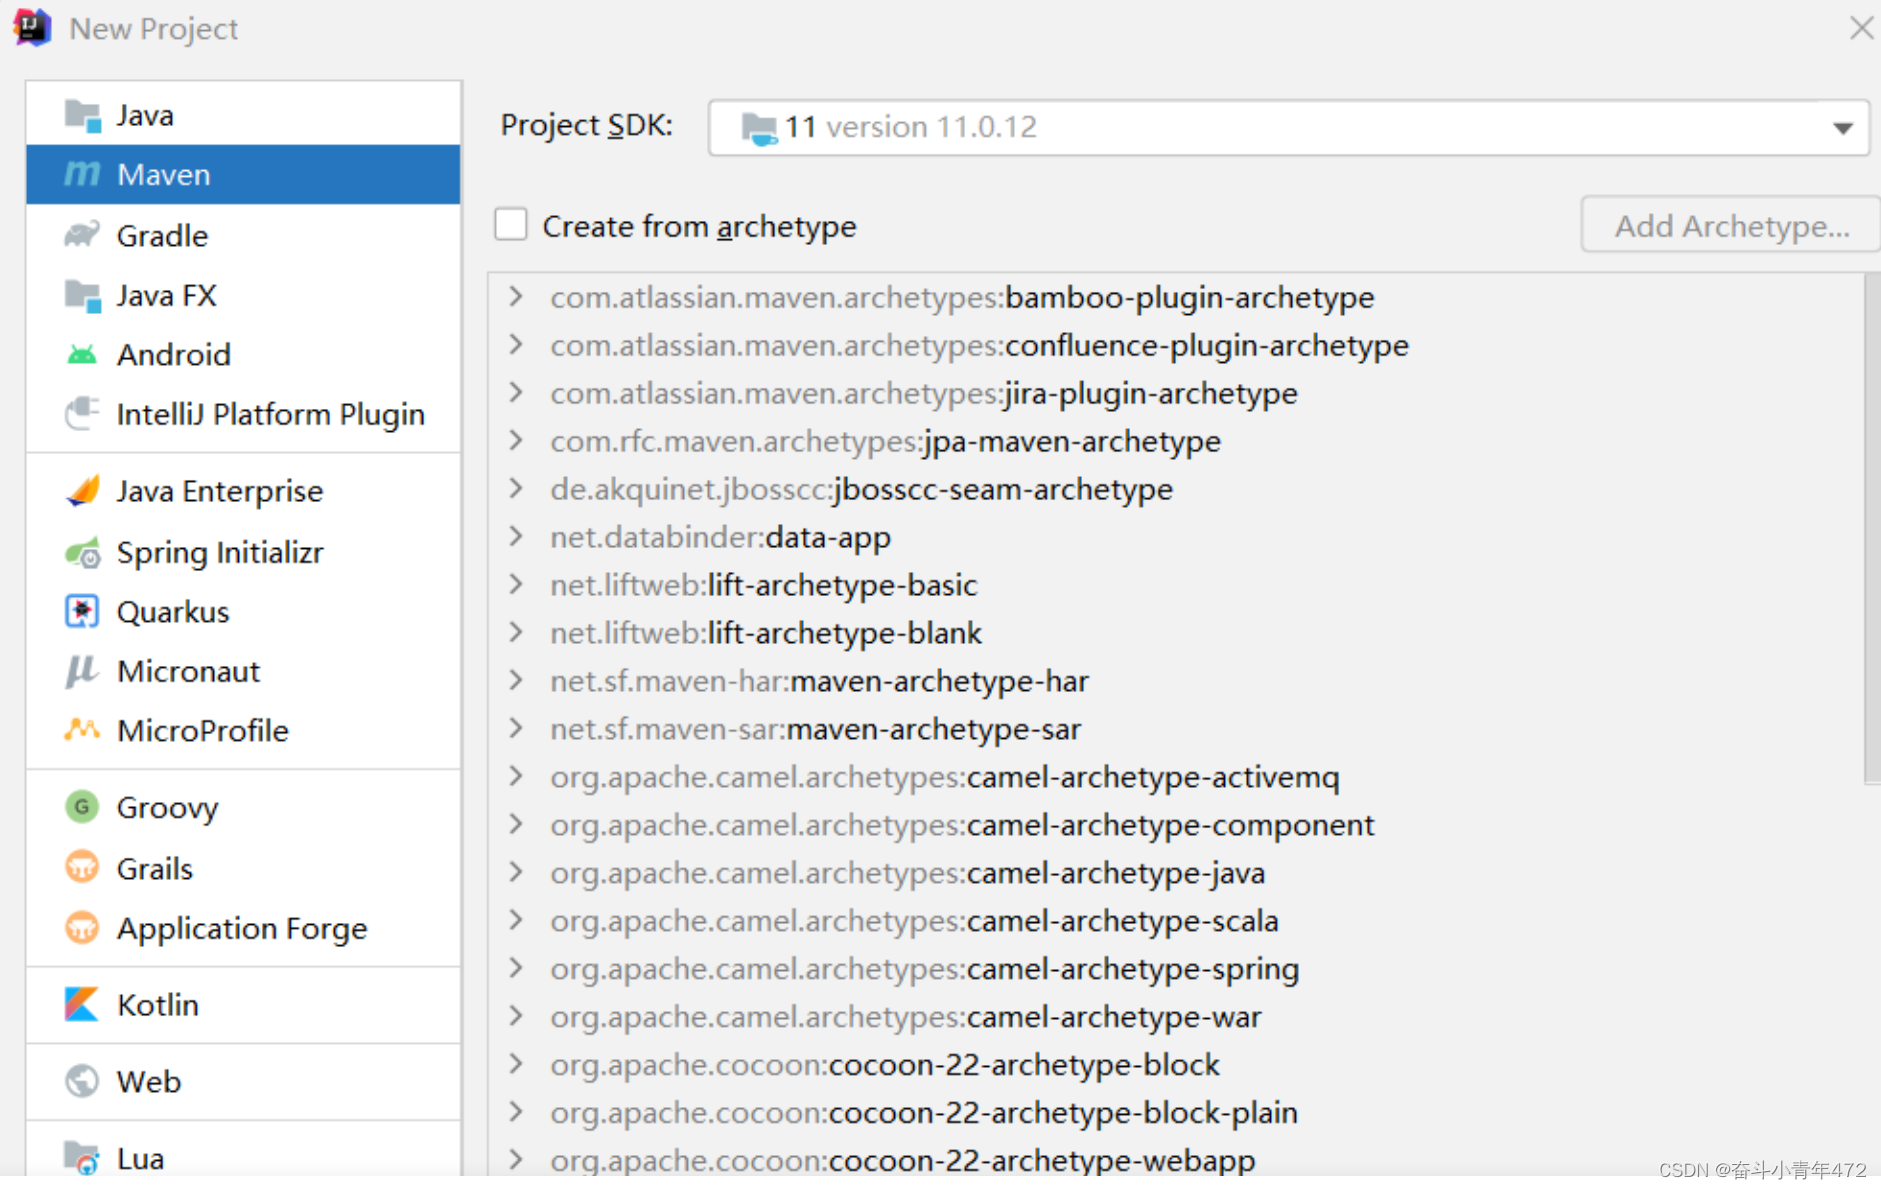Click the IntelliJ IDEA logo in title bar

[x=32, y=27]
